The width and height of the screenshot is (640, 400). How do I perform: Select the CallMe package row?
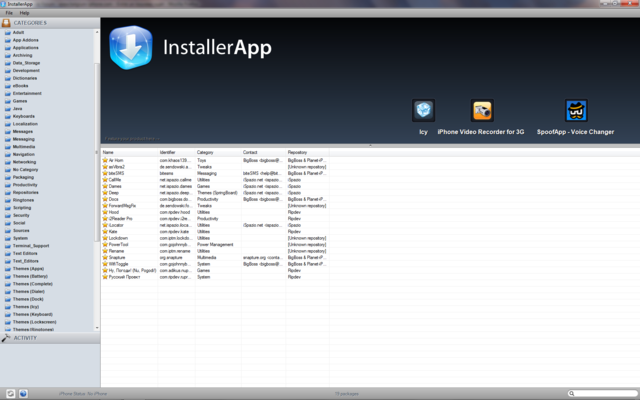[x=215, y=180]
